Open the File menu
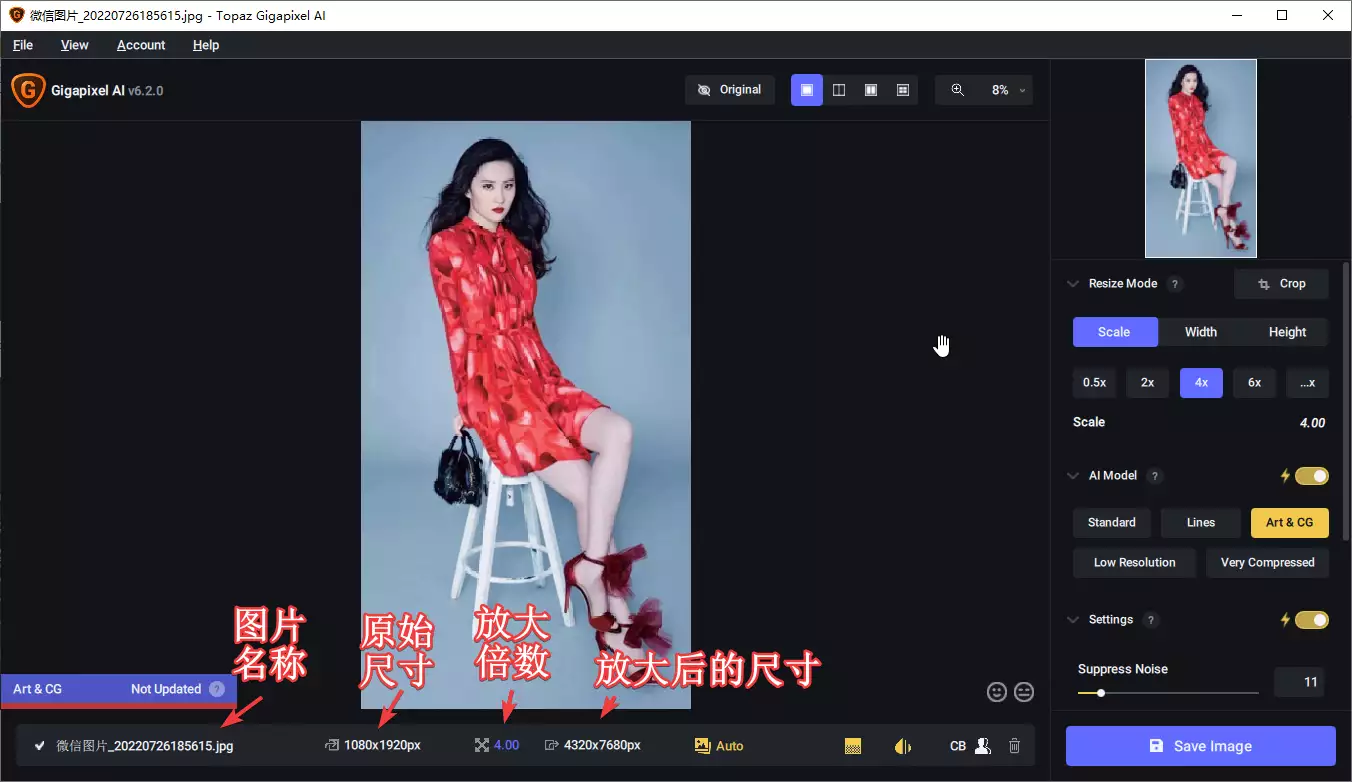 23,45
